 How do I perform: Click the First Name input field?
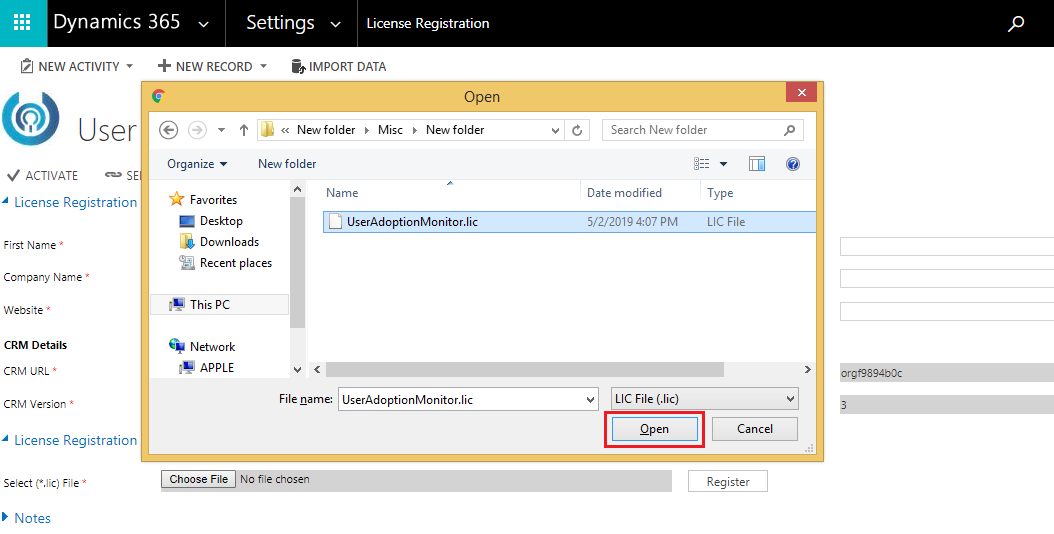[x=946, y=246]
